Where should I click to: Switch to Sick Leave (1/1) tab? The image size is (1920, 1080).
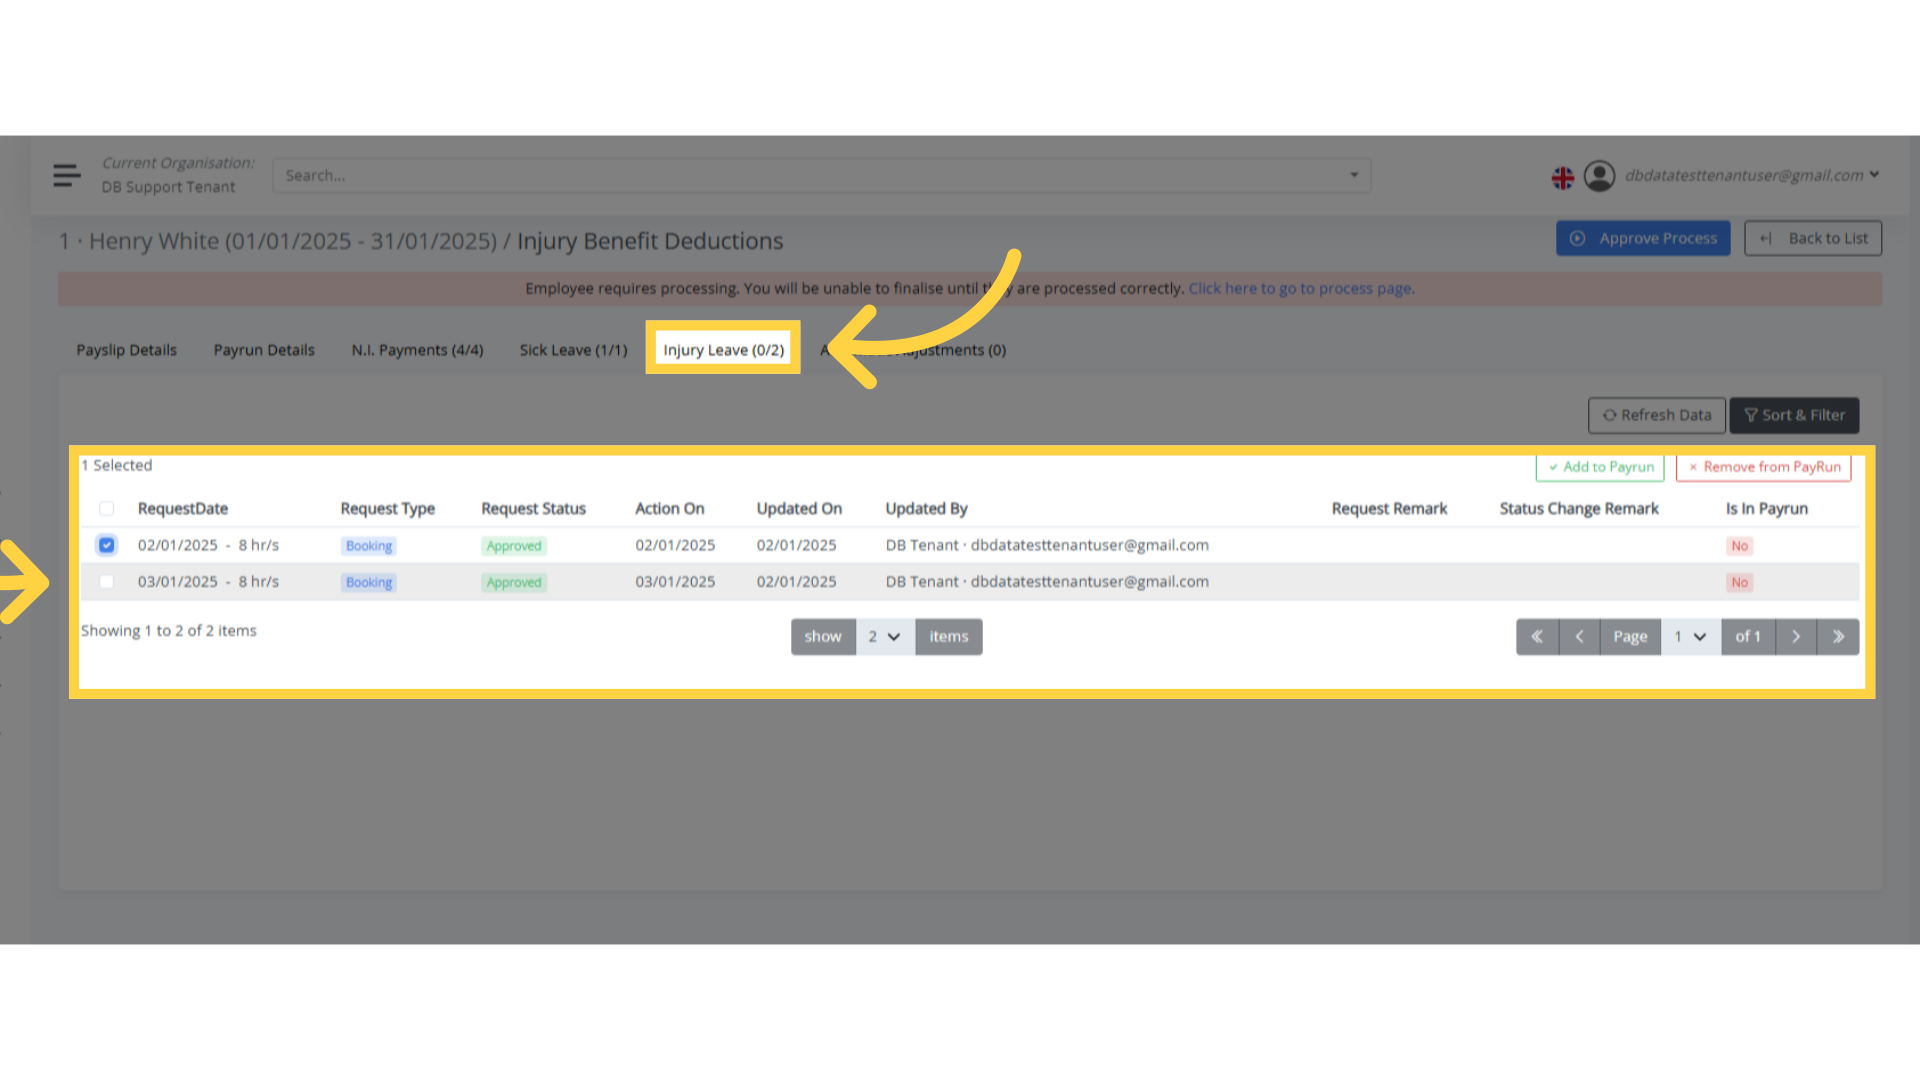[573, 350]
